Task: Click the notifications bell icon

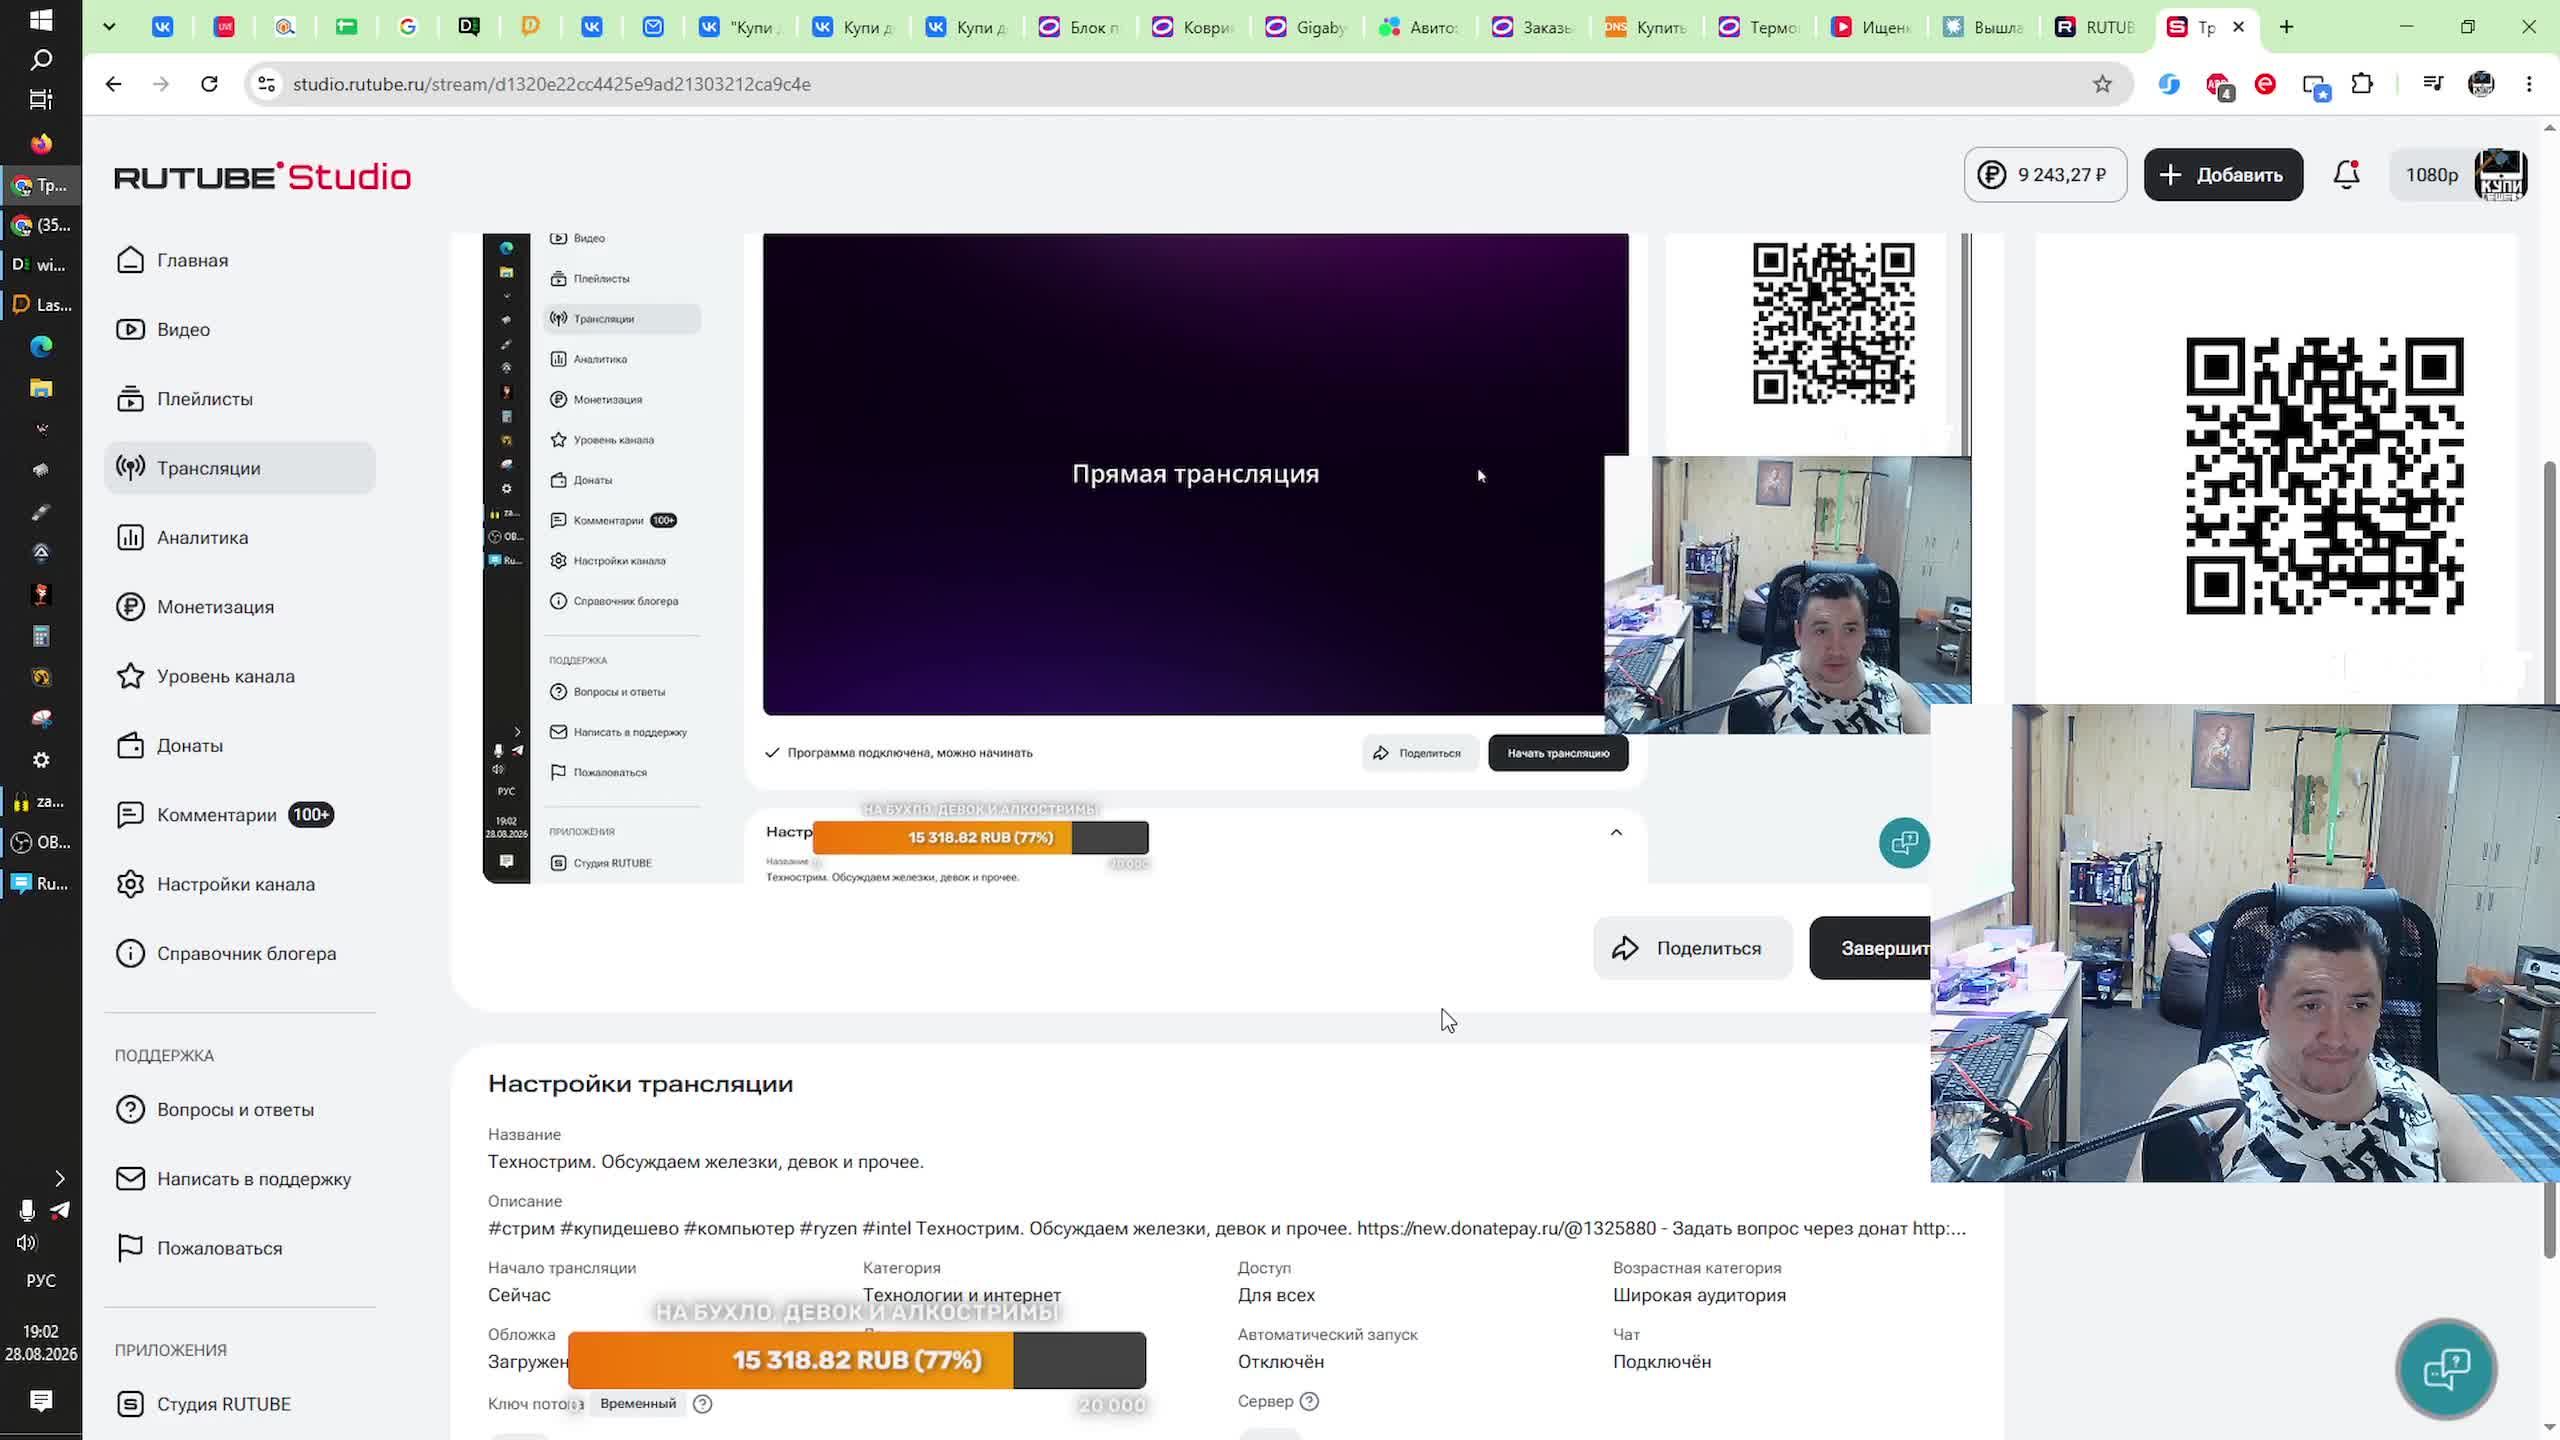Action: tap(2346, 175)
